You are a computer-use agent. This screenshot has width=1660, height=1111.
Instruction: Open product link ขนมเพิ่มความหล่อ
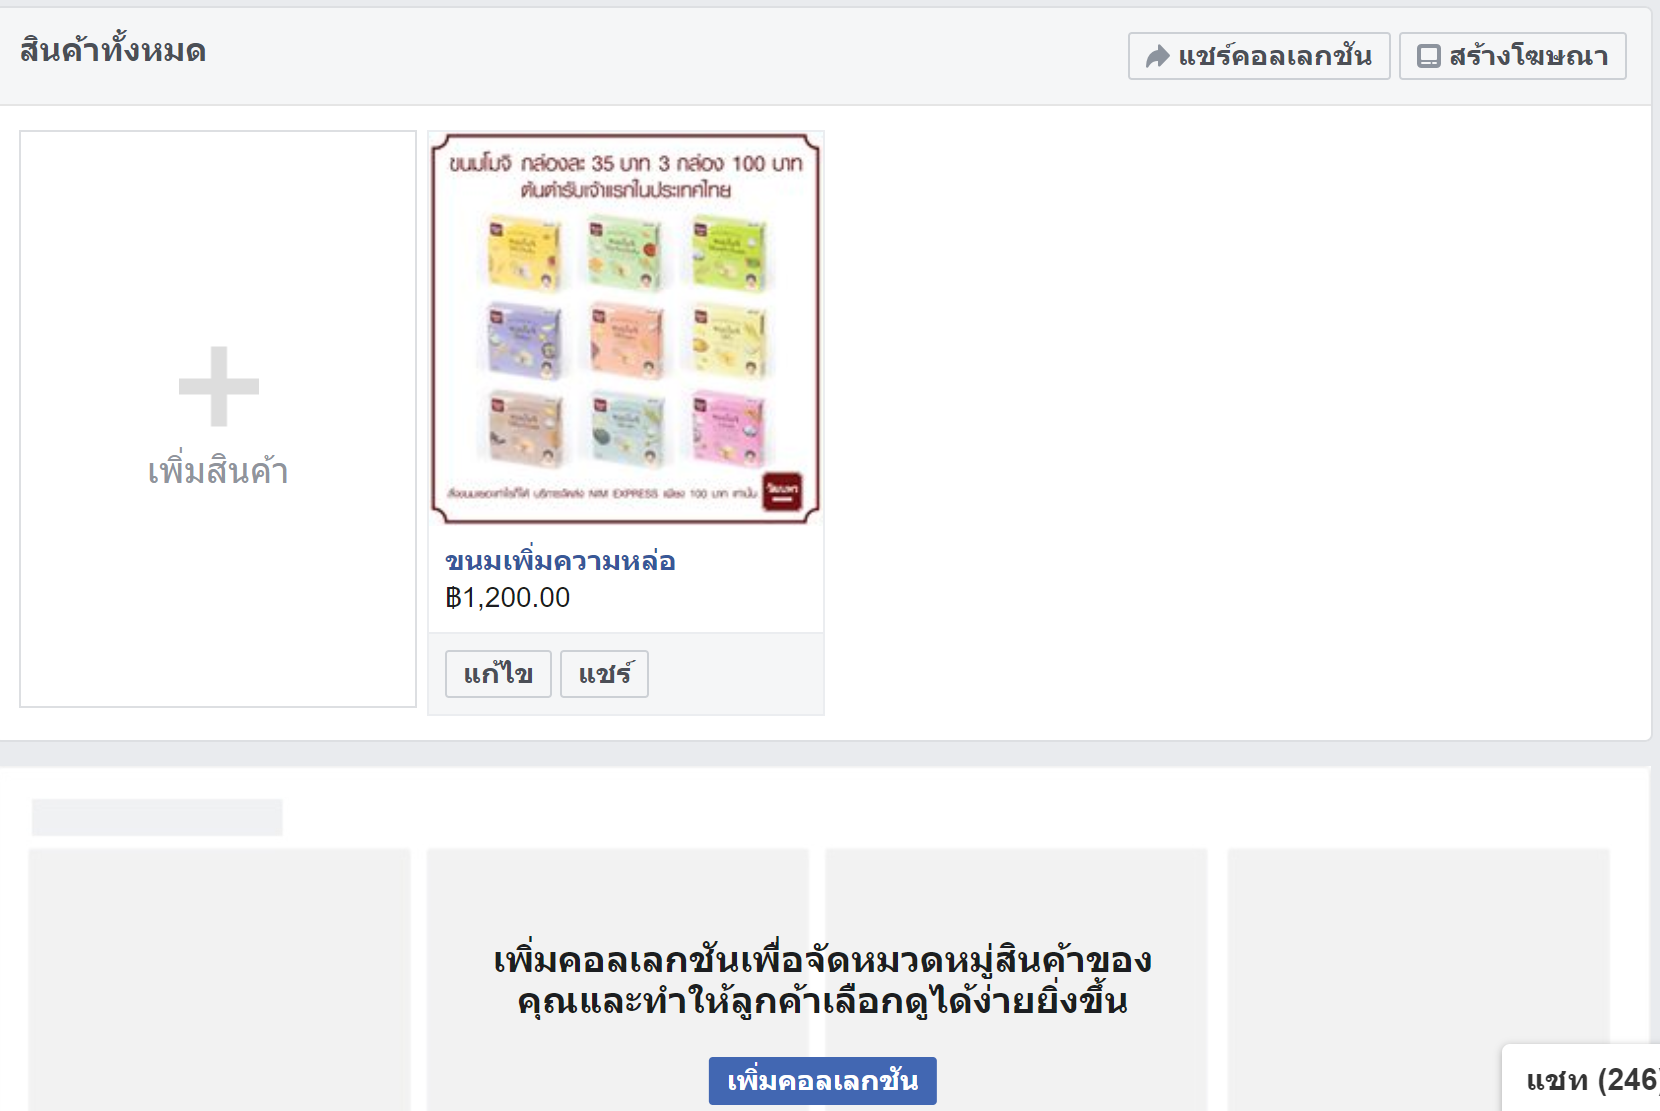coord(560,561)
